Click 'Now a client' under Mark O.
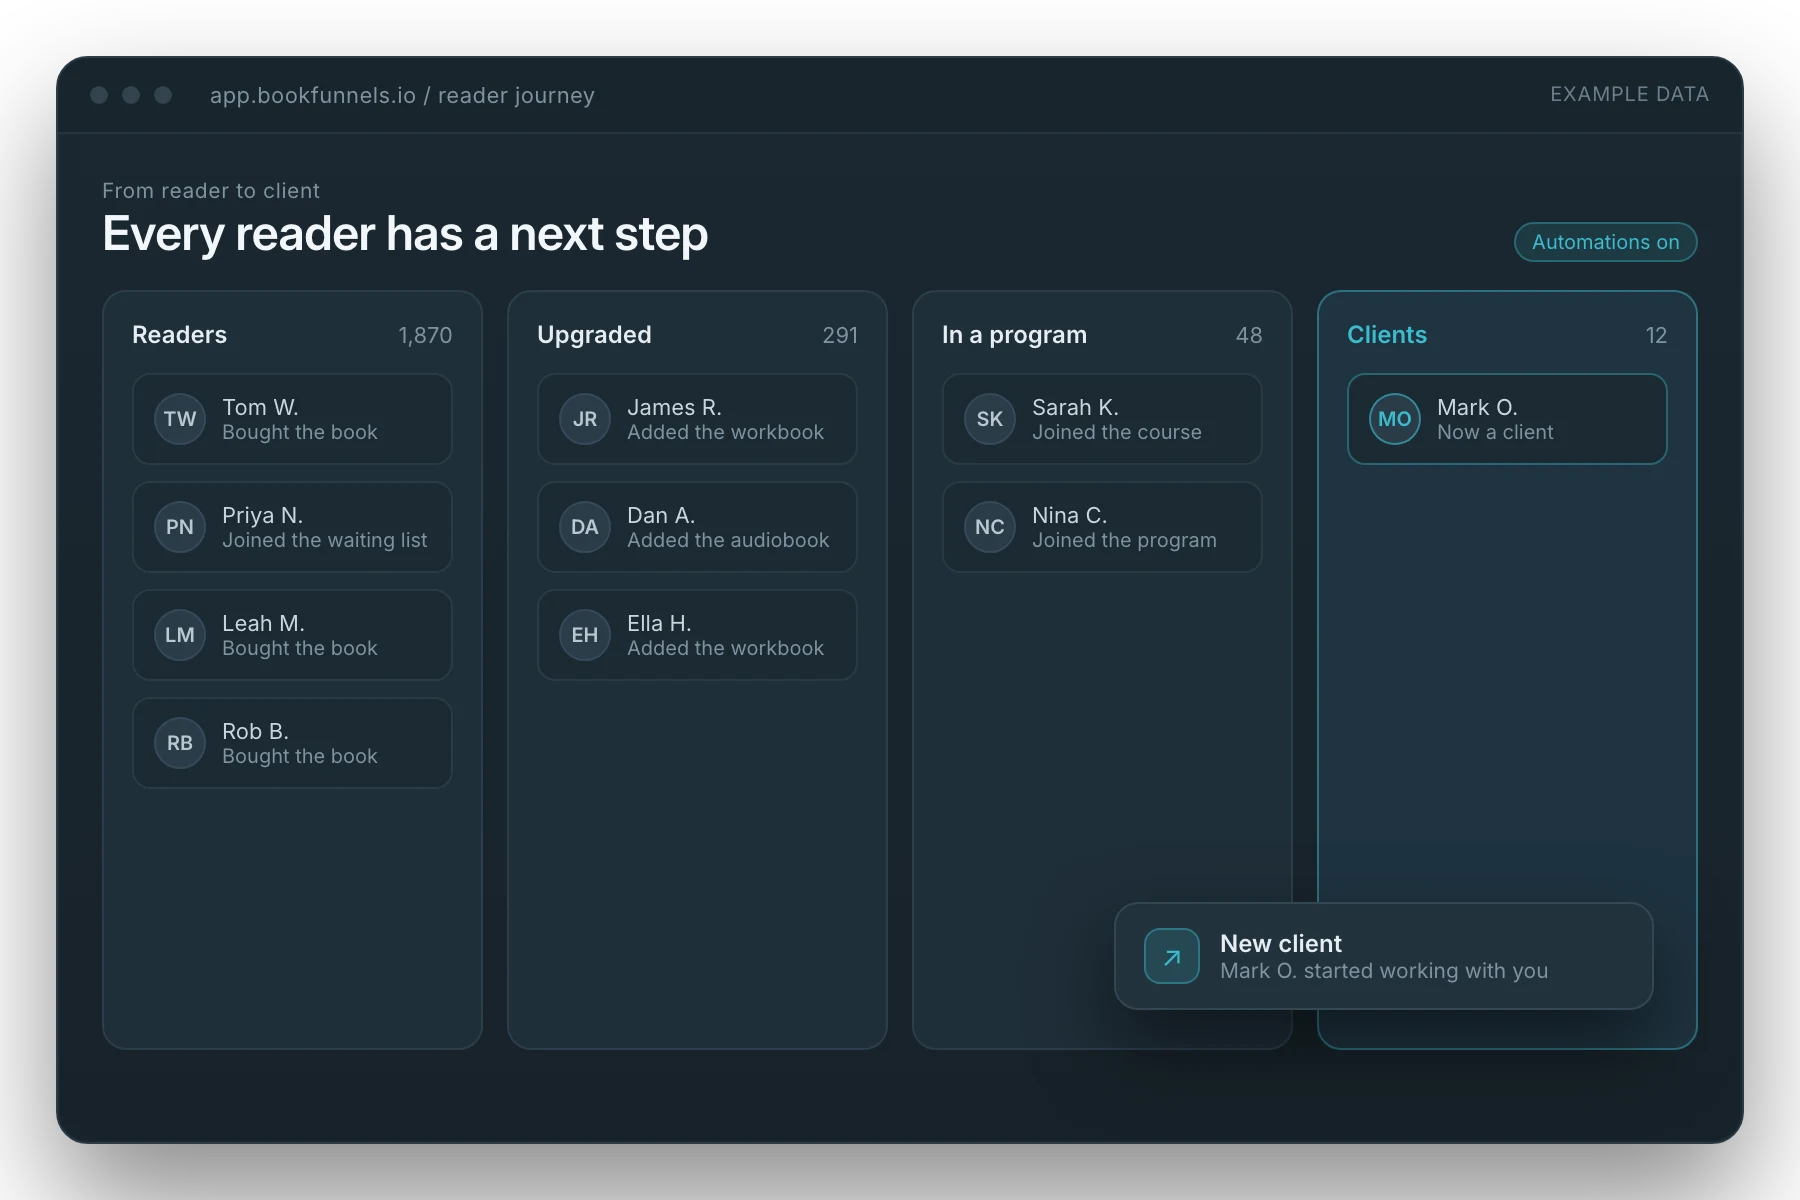Screen dimensions: 1800x1200 1495,432
